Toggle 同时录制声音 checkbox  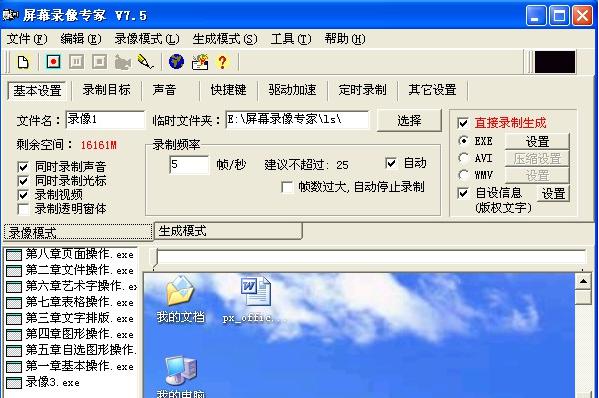pos(23,167)
